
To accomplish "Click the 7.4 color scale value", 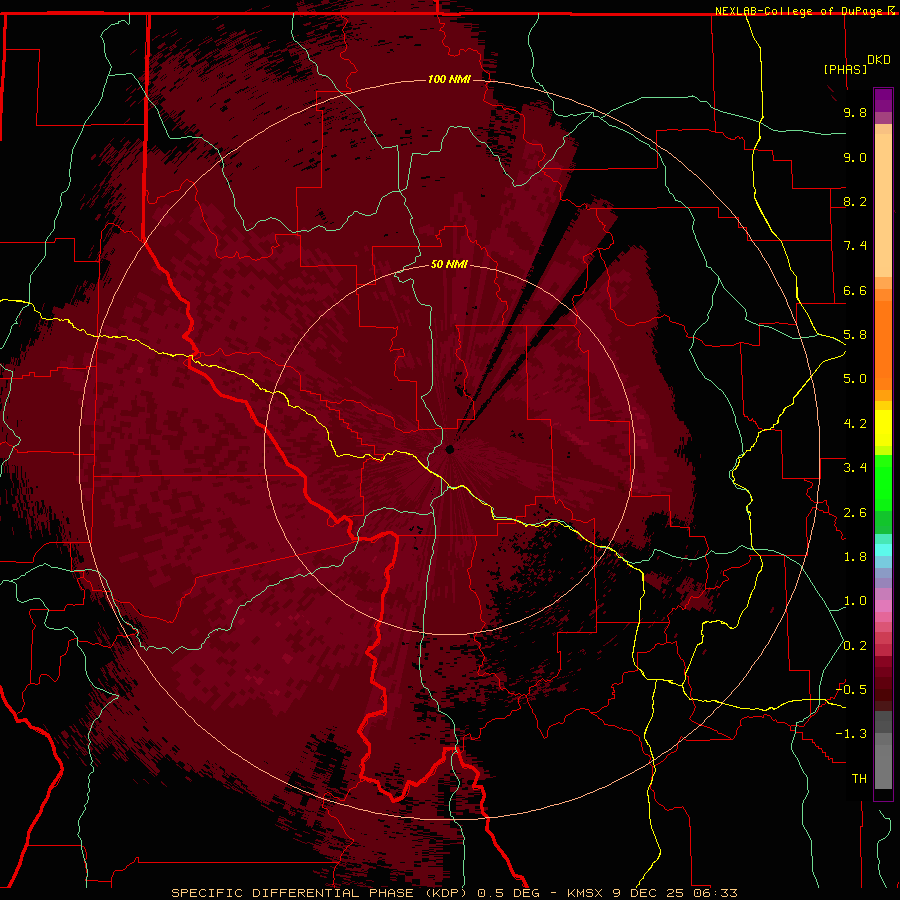I will click(855, 246).
